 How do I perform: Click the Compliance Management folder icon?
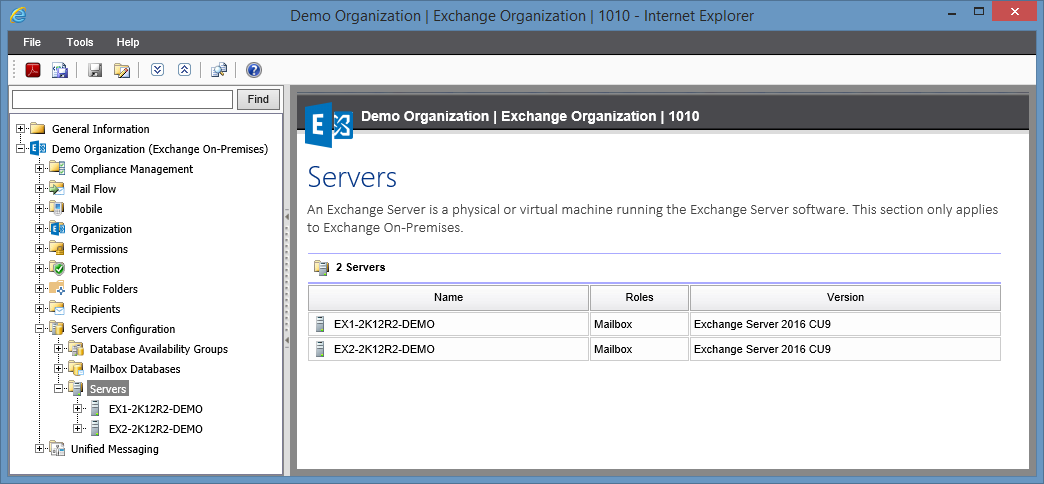(57, 168)
